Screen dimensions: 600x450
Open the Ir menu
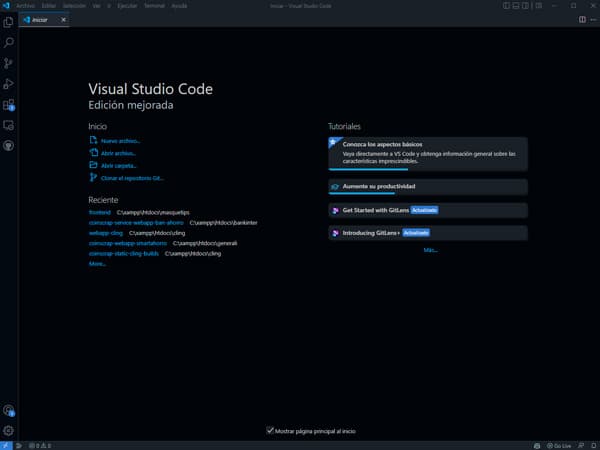pos(109,6)
